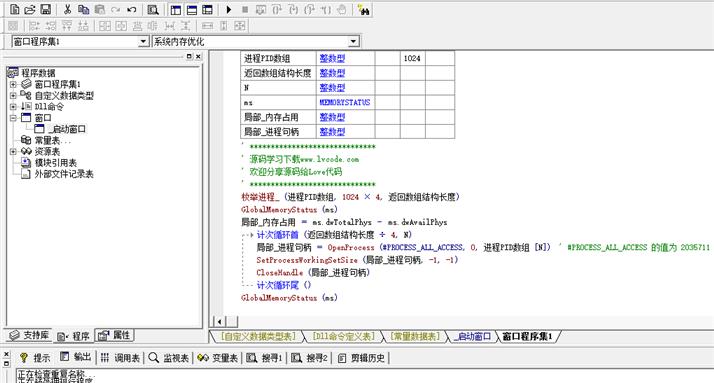Cut the selection with the scissors icon

pos(67,10)
